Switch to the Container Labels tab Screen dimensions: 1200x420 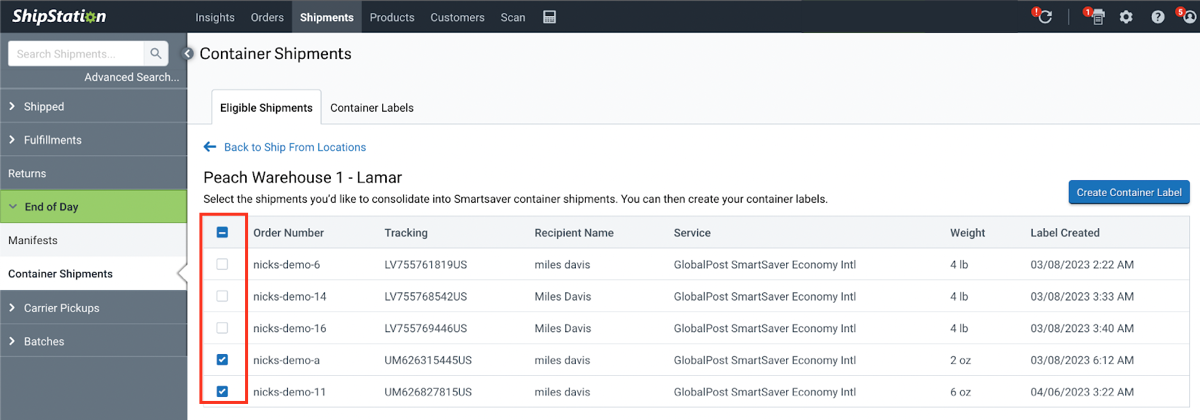click(x=372, y=107)
